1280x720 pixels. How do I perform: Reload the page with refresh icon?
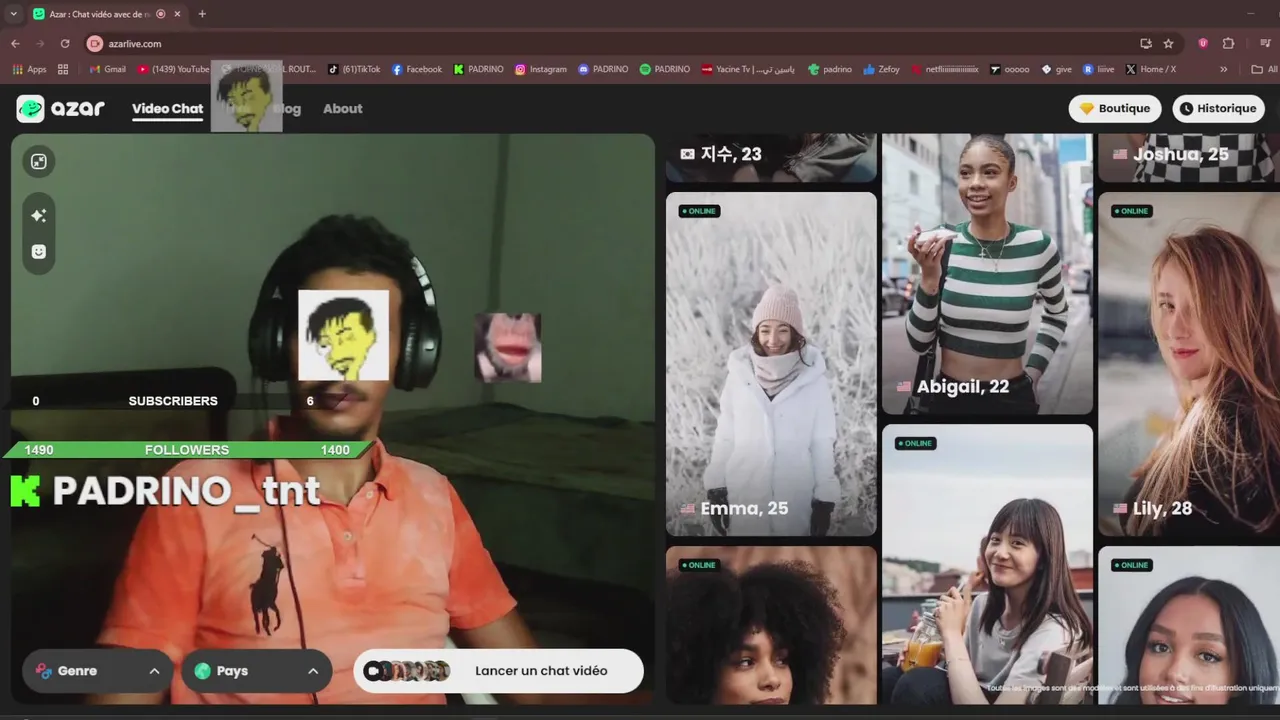tap(65, 44)
